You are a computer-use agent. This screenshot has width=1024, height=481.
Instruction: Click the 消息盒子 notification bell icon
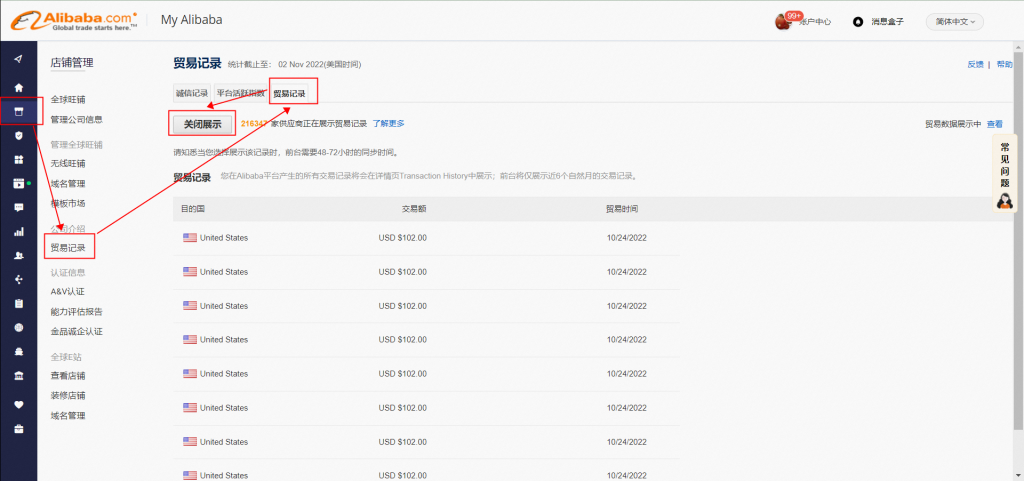coord(858,22)
